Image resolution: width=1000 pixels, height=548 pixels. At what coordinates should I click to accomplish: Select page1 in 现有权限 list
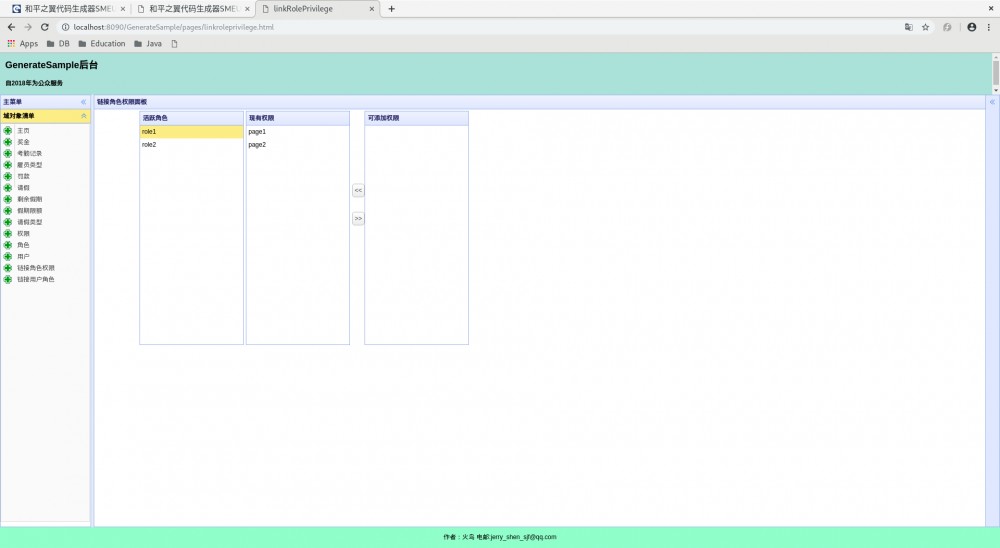(298, 131)
